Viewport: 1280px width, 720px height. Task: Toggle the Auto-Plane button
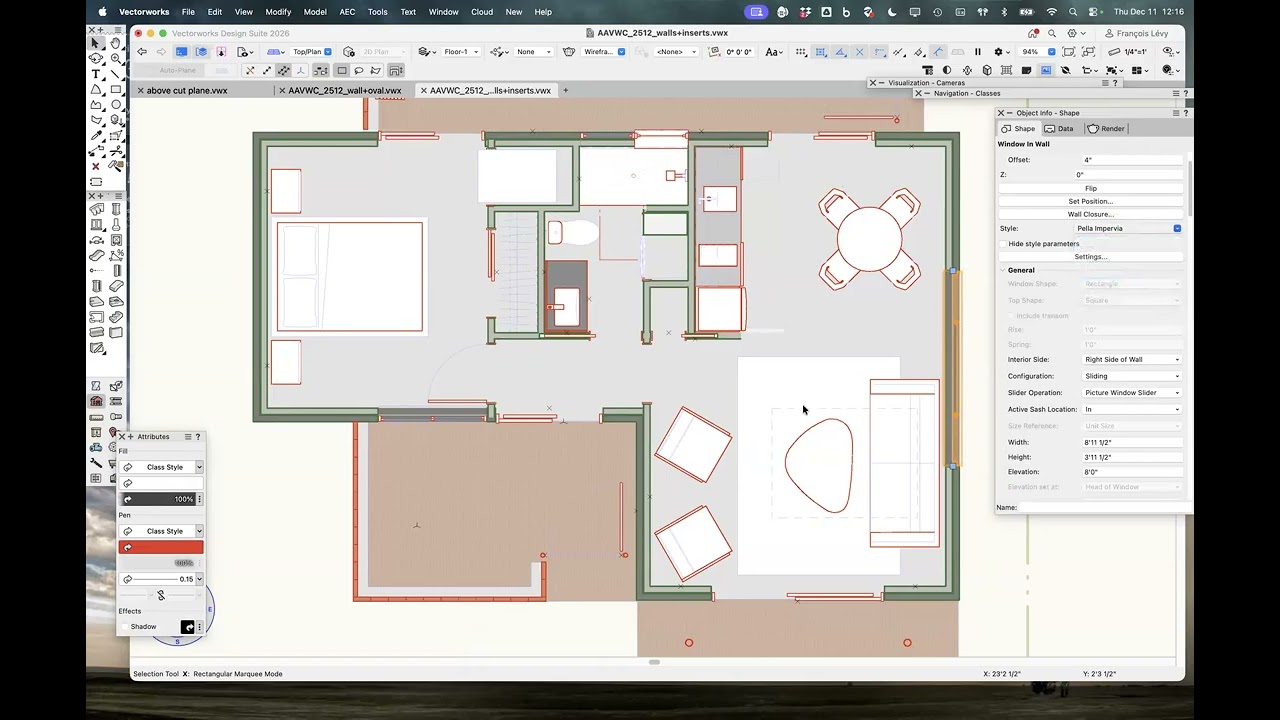point(178,70)
